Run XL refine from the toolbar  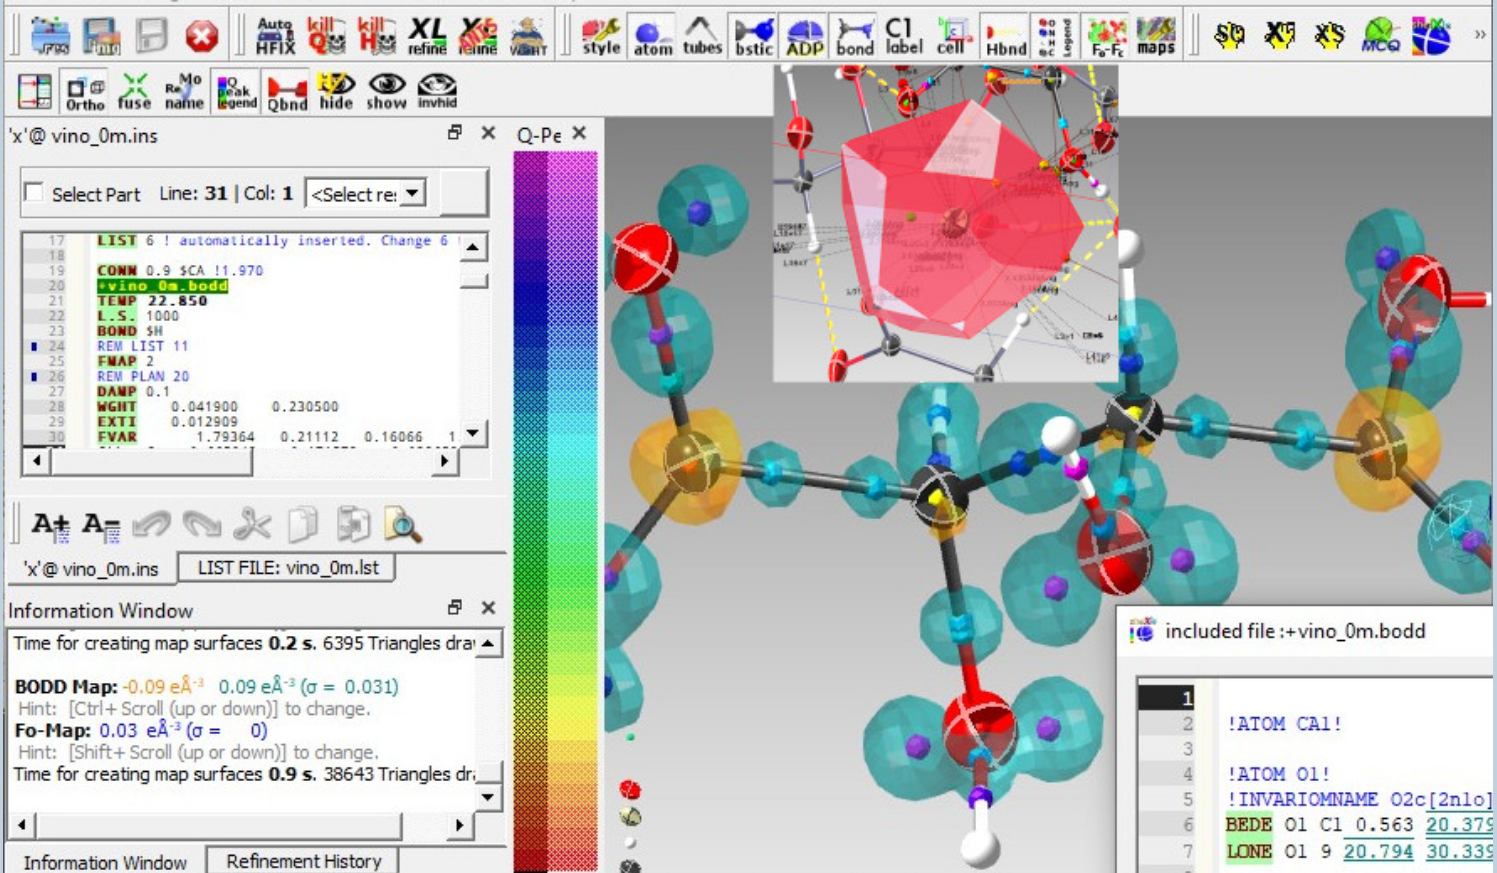point(427,36)
